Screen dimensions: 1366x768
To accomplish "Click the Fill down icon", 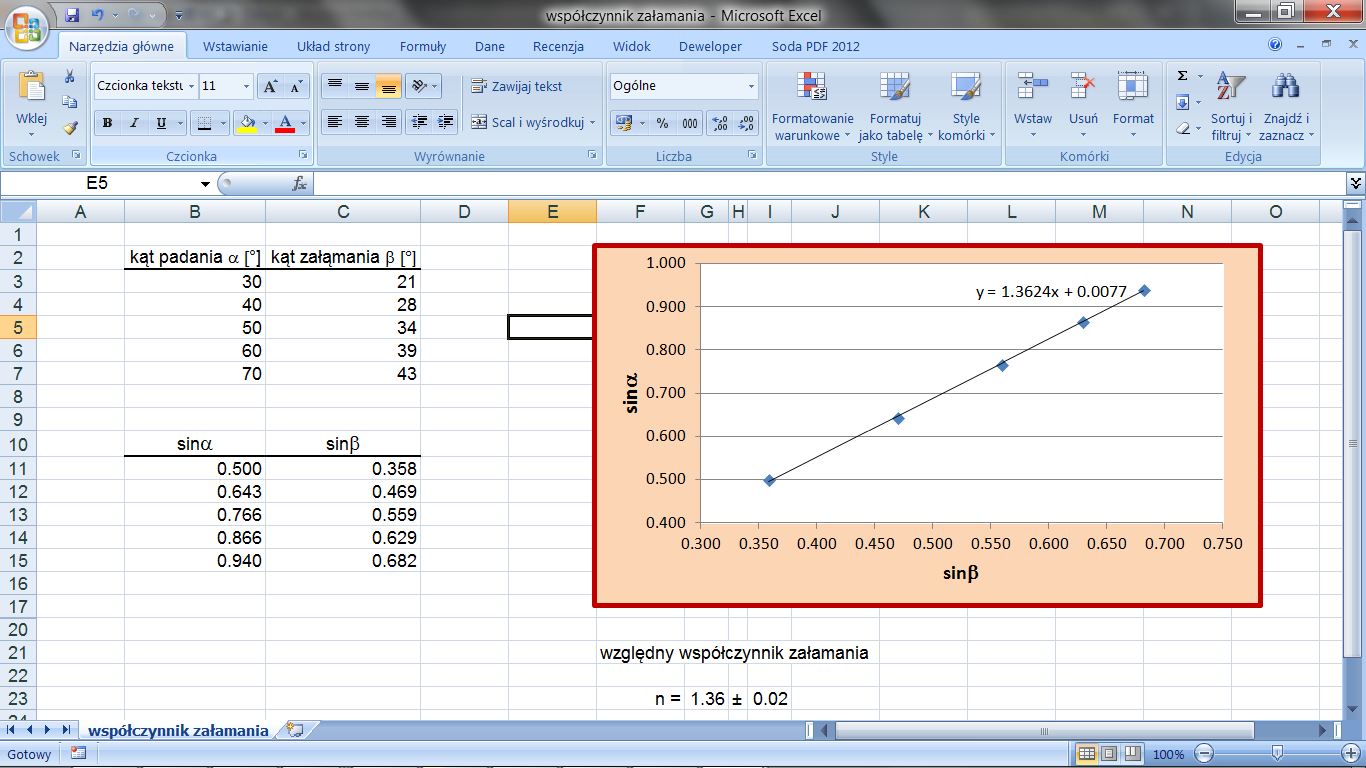I will pyautogui.click(x=1183, y=102).
